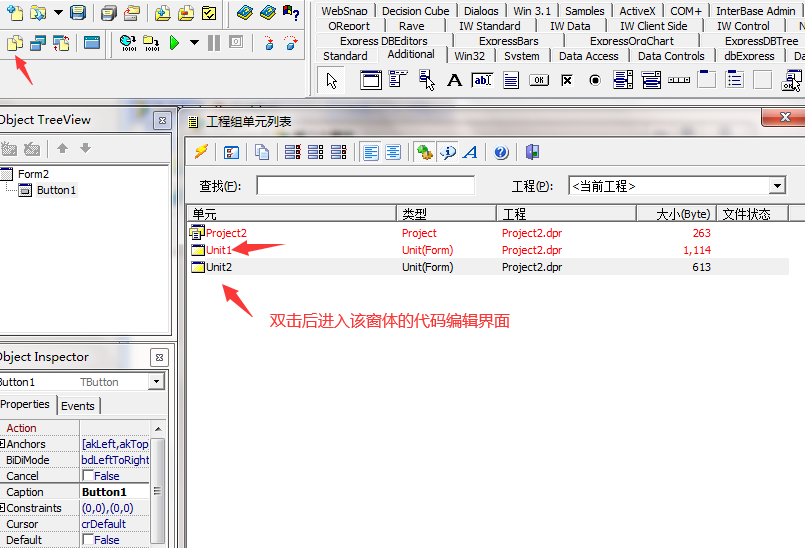Viewport: 805px width, 548px height.
Task: Click the View Form icon
Action: [38, 43]
